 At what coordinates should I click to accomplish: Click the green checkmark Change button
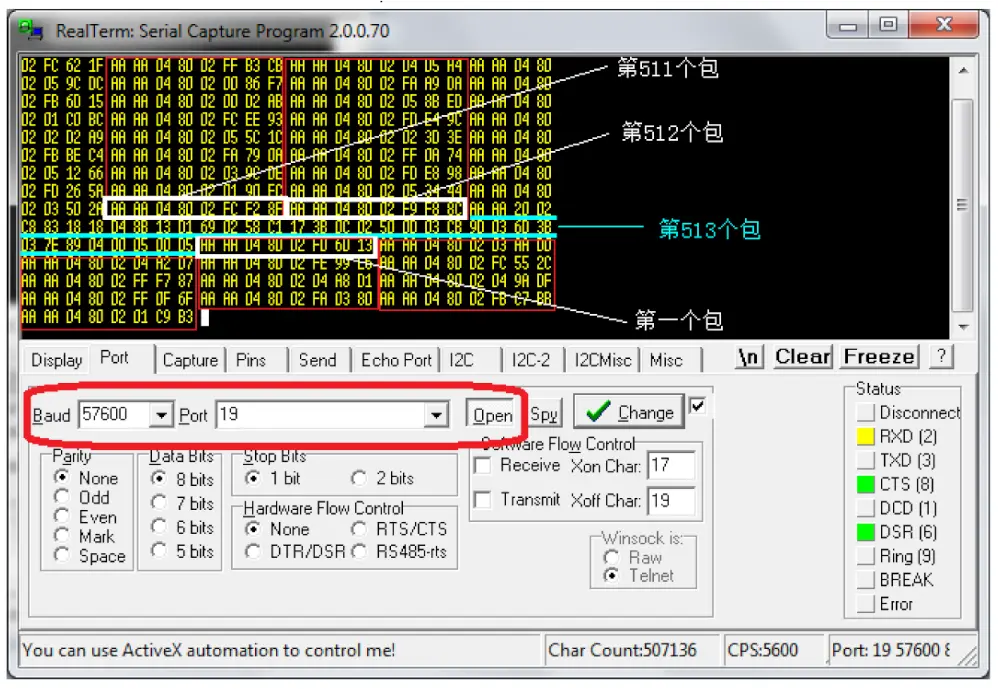click(629, 412)
